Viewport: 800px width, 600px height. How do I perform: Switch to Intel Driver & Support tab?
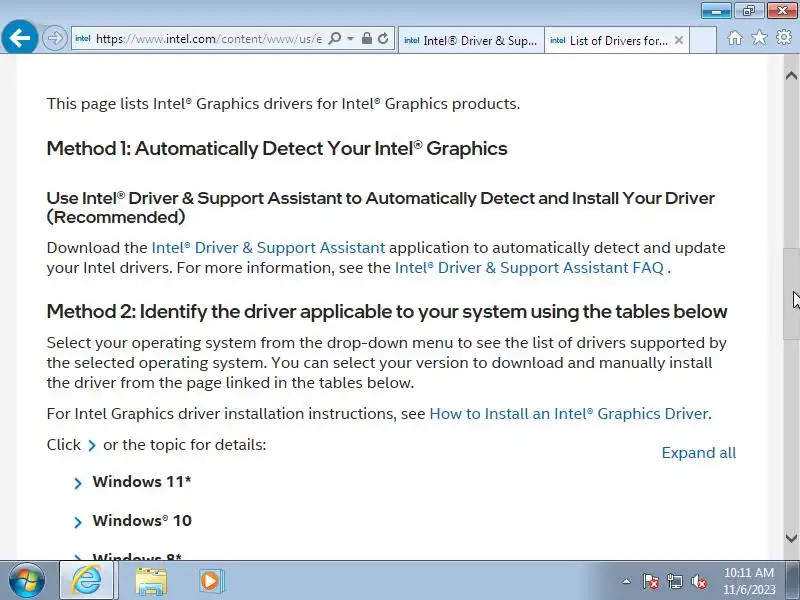point(471,40)
